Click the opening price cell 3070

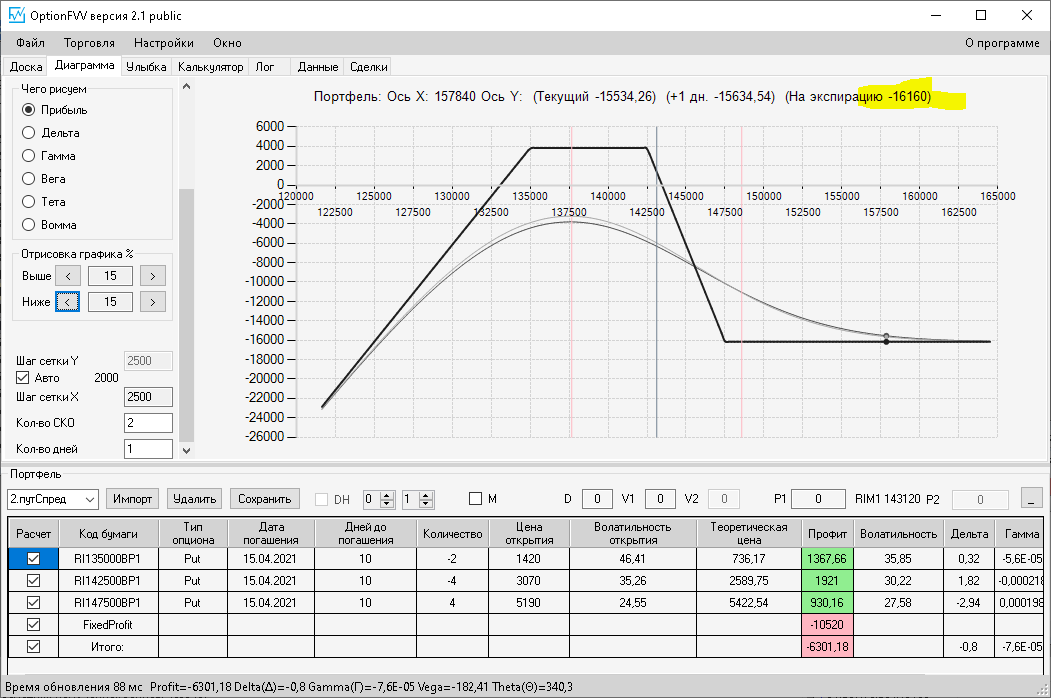point(529,581)
